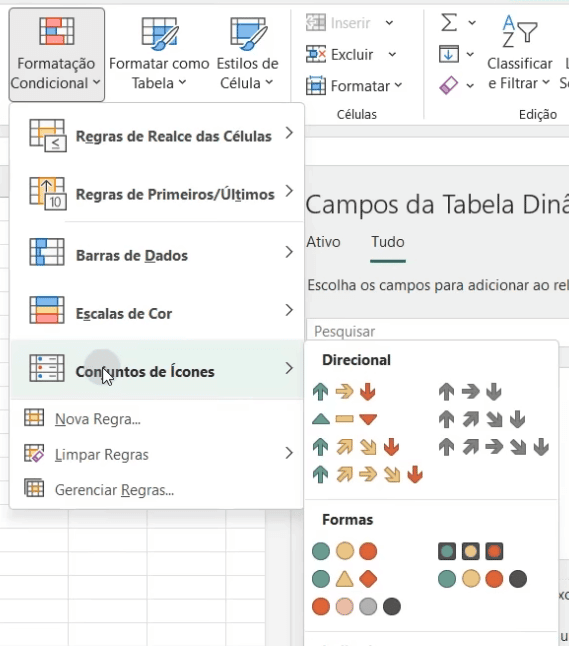Apply 4 gray arrows icon set
Viewport: 569px width, 646px height.
[482, 419]
